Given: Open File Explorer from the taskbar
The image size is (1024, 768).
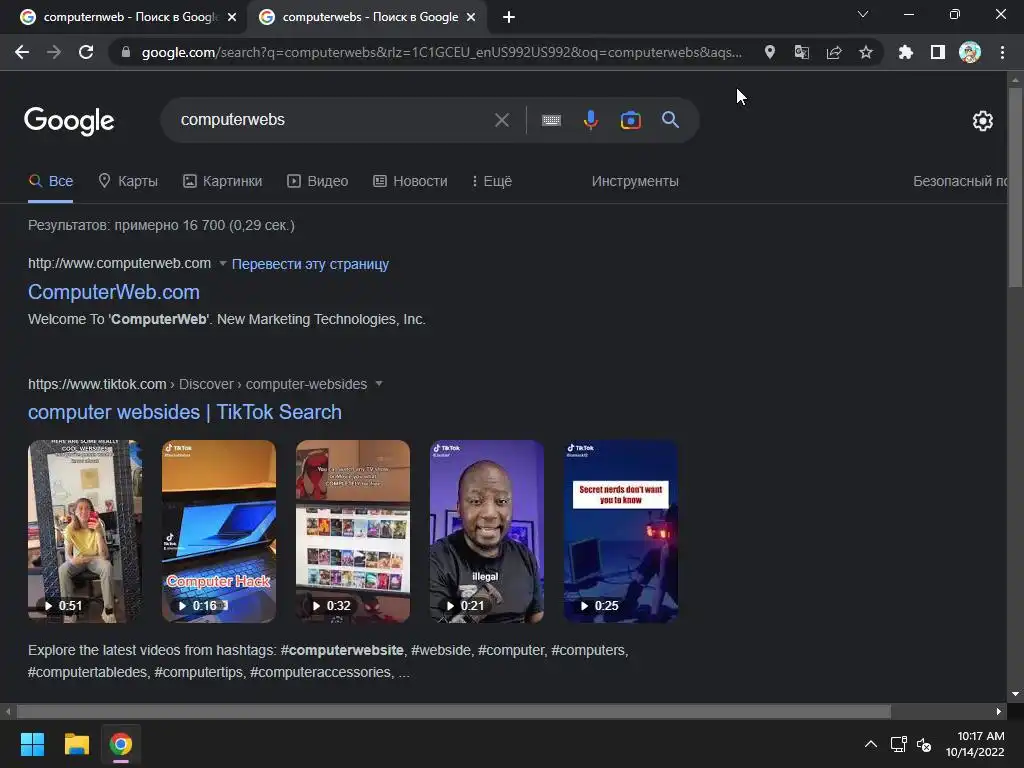Looking at the screenshot, I should click(x=76, y=744).
